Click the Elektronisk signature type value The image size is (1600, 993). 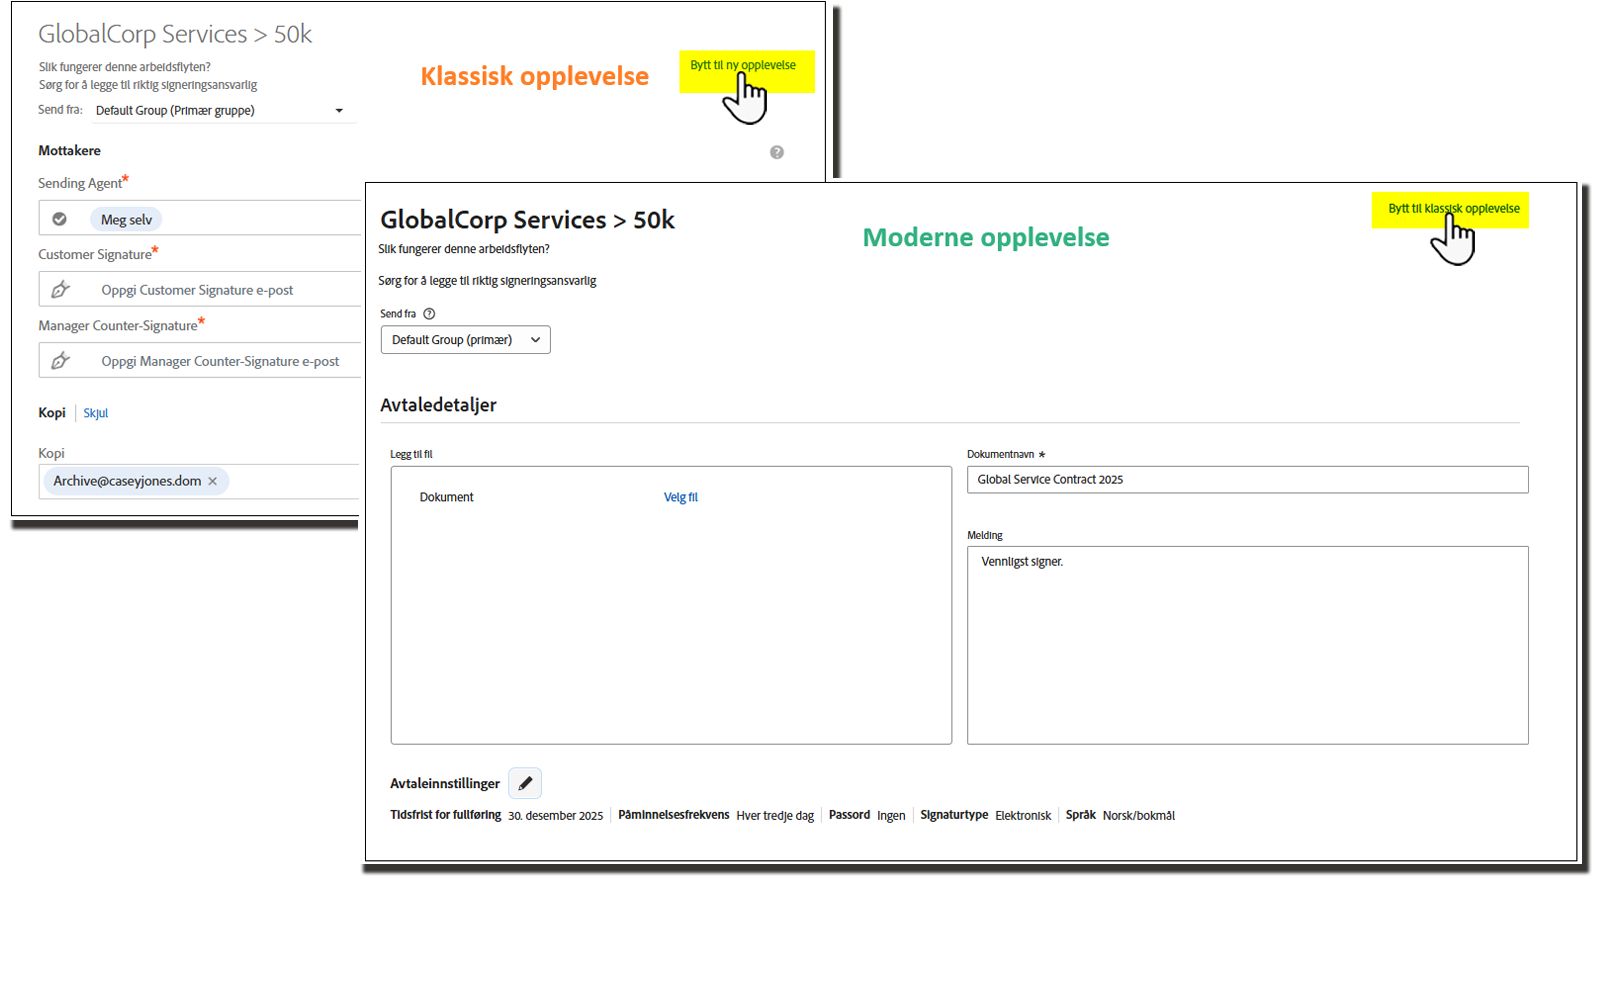(x=1023, y=816)
